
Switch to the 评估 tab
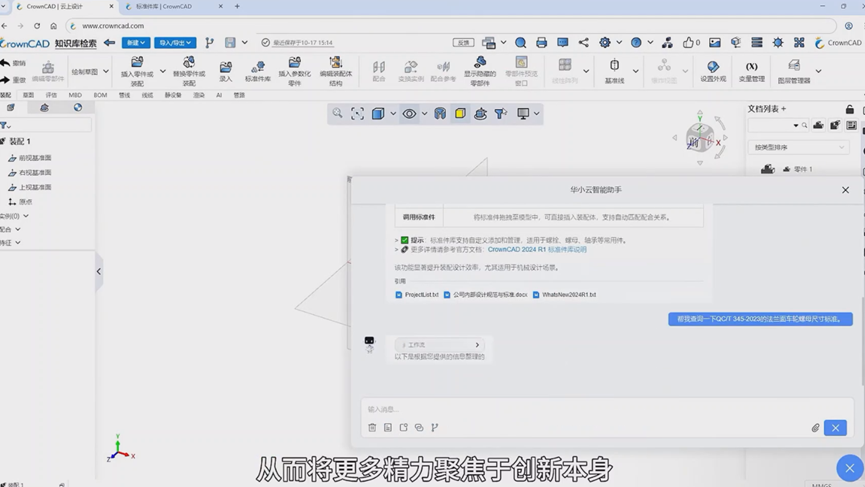pos(51,95)
